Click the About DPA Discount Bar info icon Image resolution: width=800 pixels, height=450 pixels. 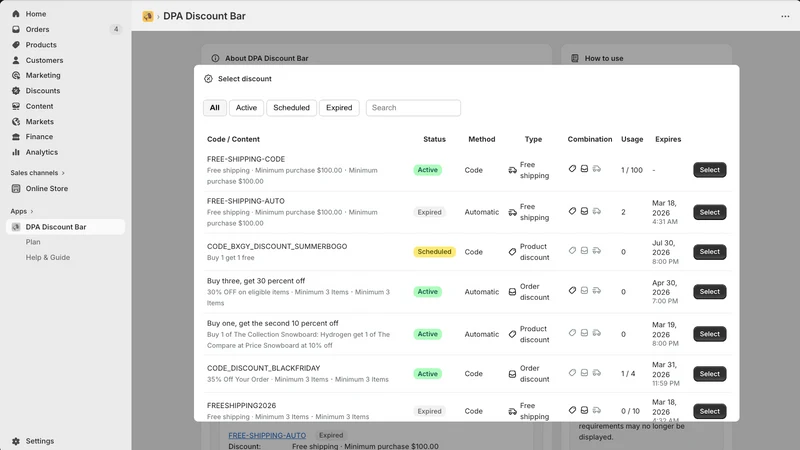tap(215, 58)
